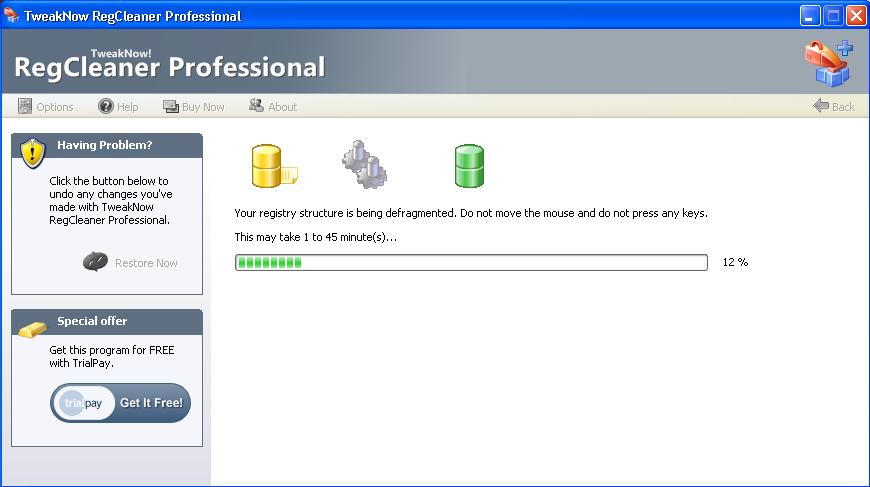Click the Having Problem? panel header

[107, 145]
